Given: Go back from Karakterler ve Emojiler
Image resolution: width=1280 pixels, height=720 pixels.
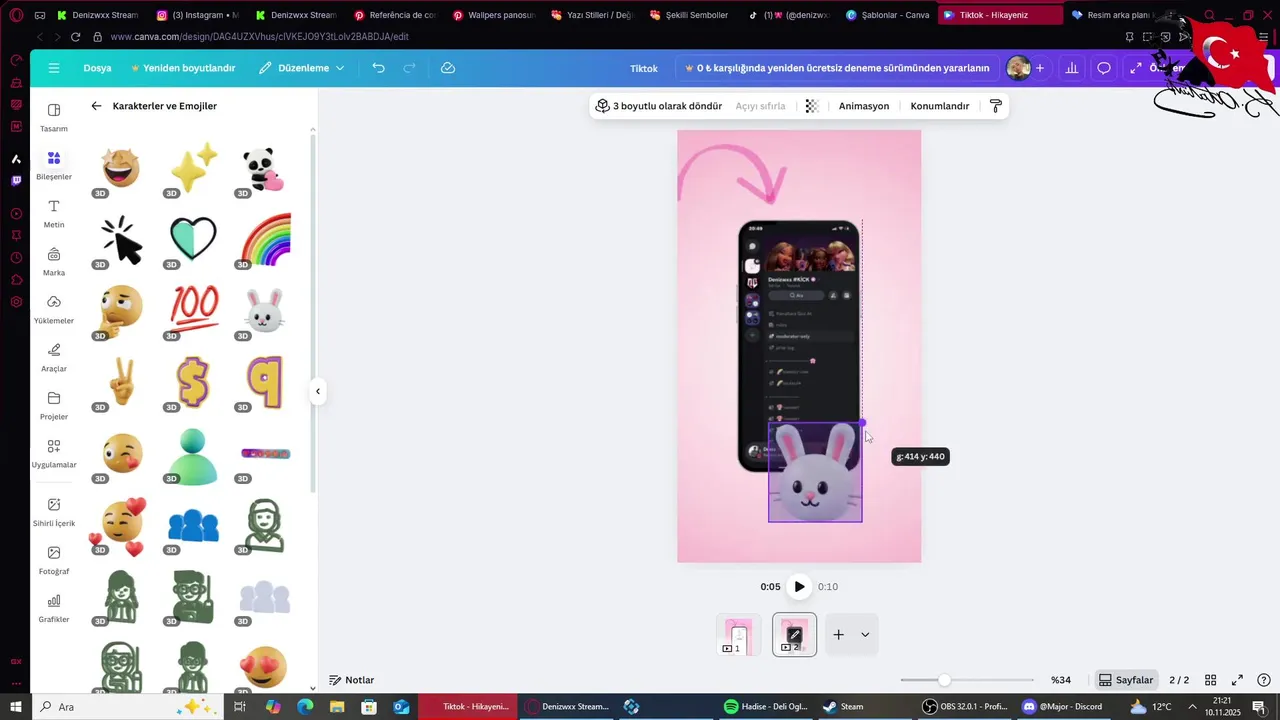Looking at the screenshot, I should pos(96,106).
